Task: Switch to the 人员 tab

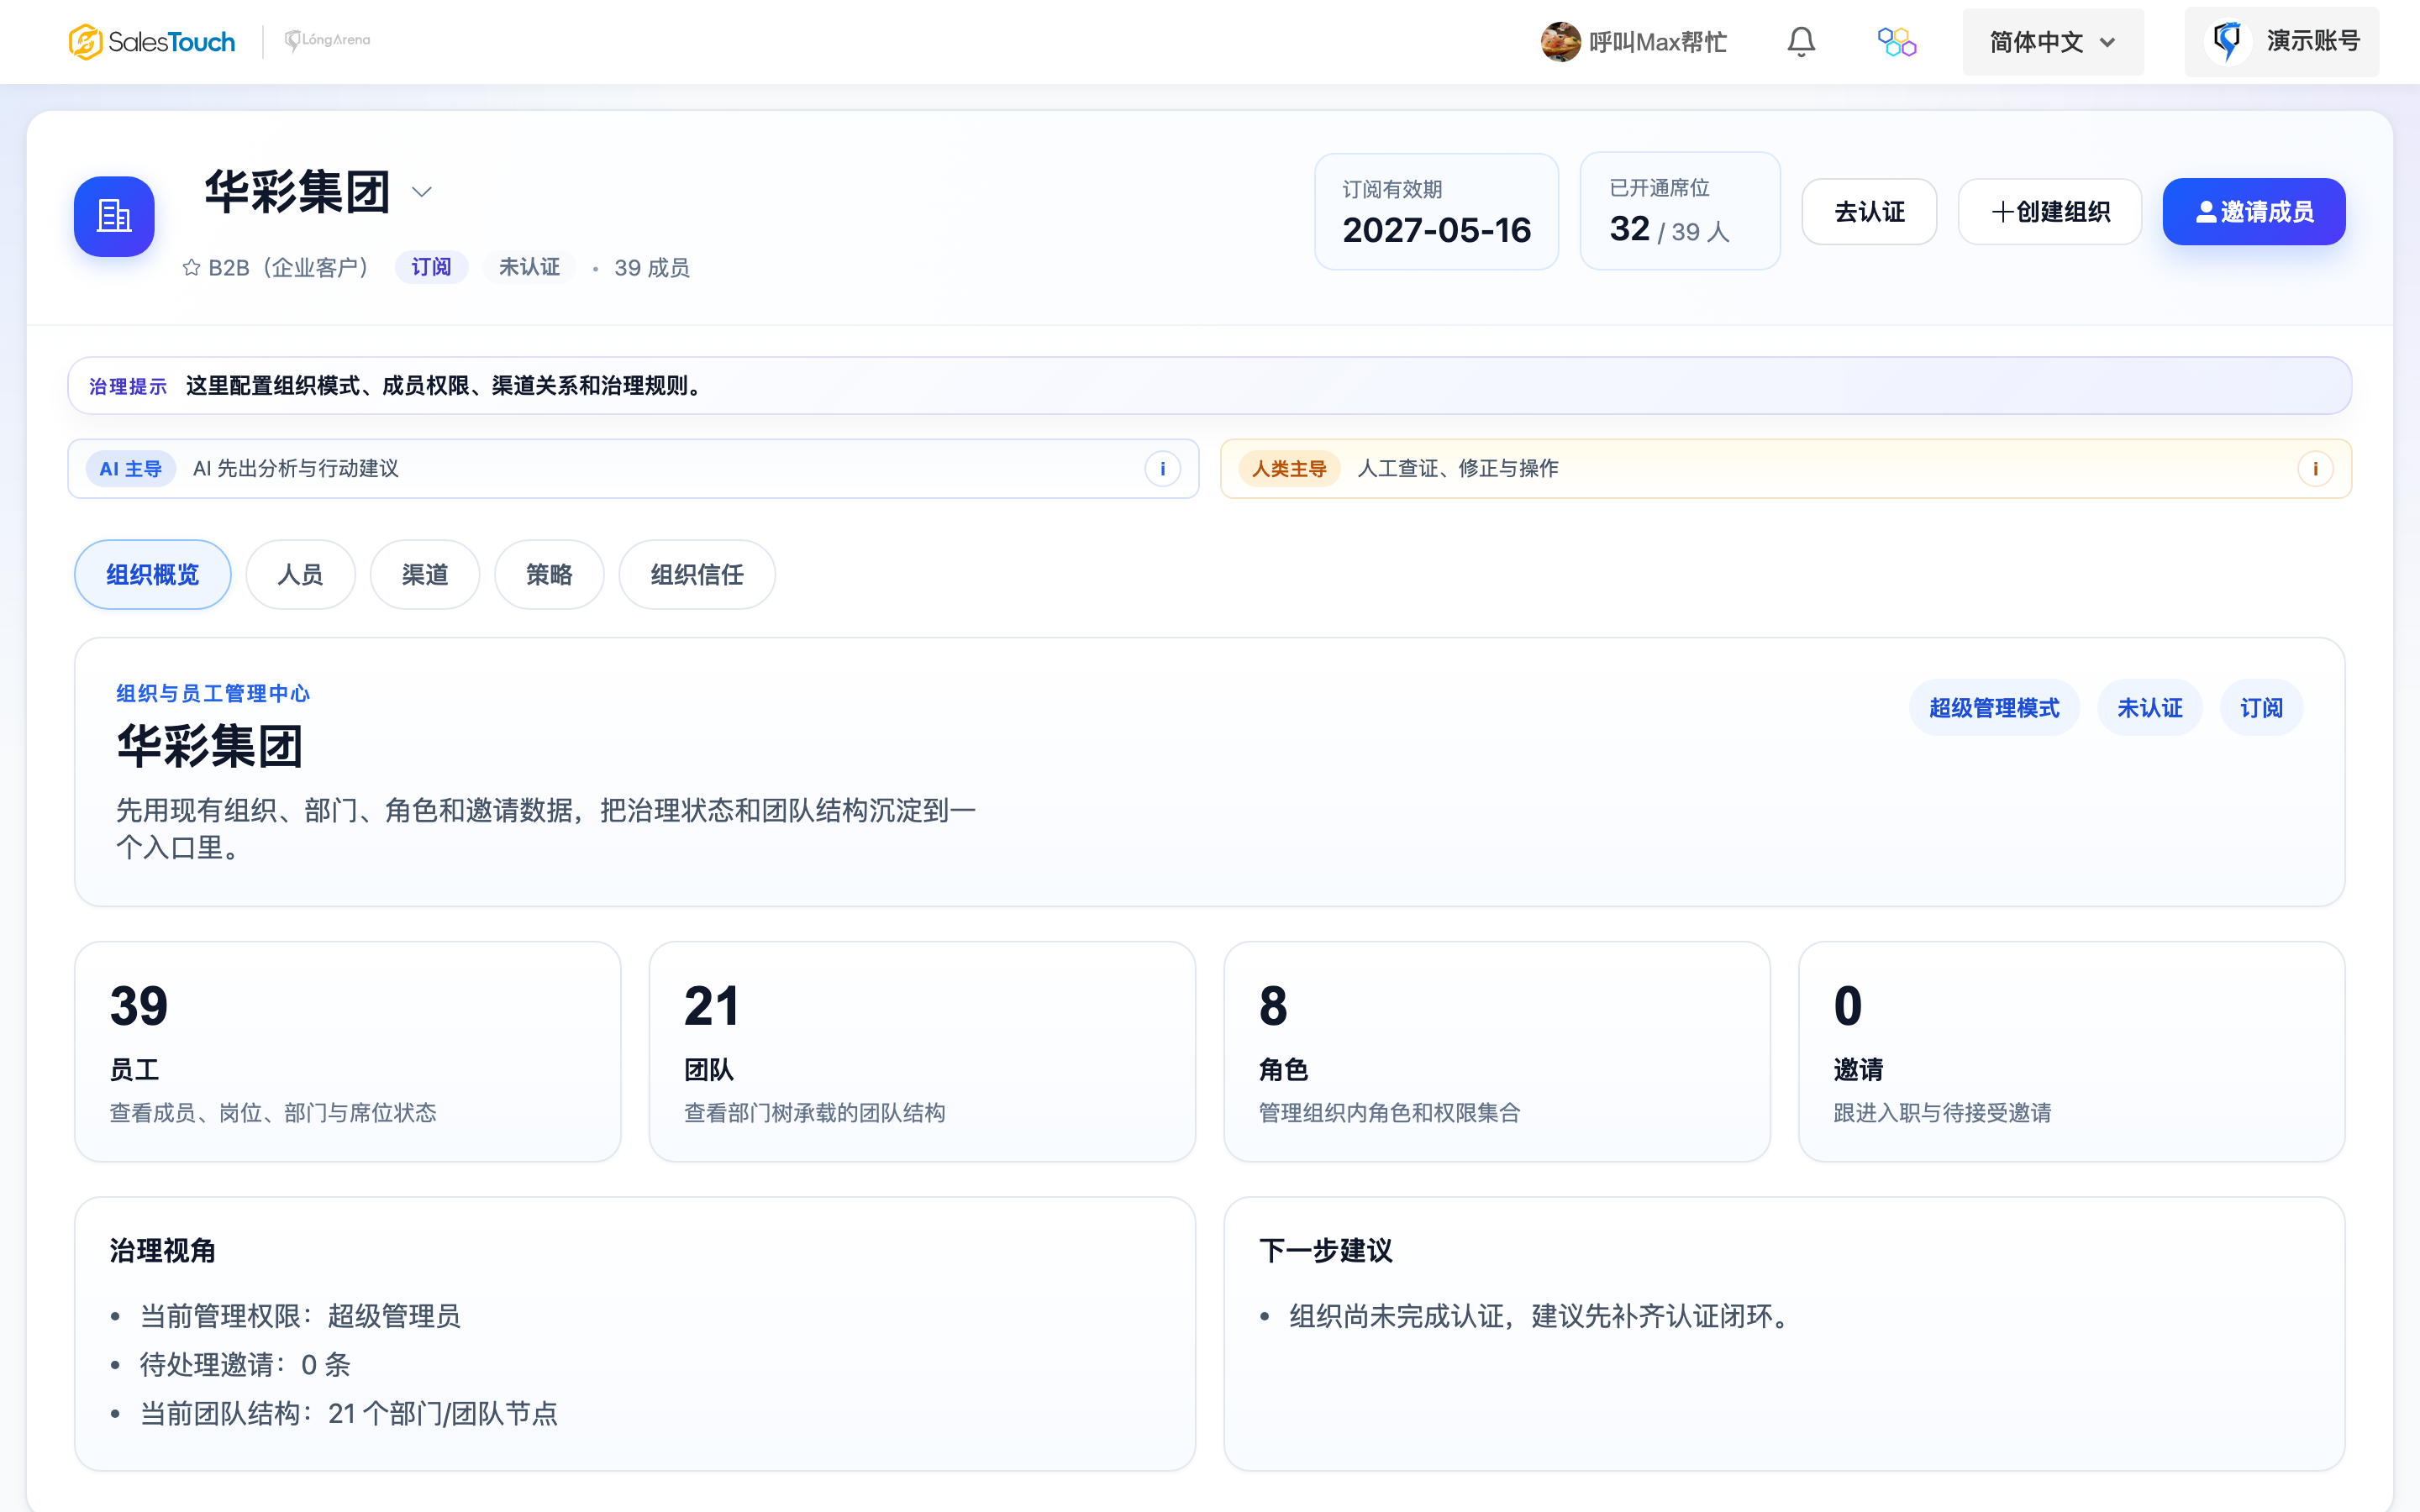Action: click(x=300, y=575)
